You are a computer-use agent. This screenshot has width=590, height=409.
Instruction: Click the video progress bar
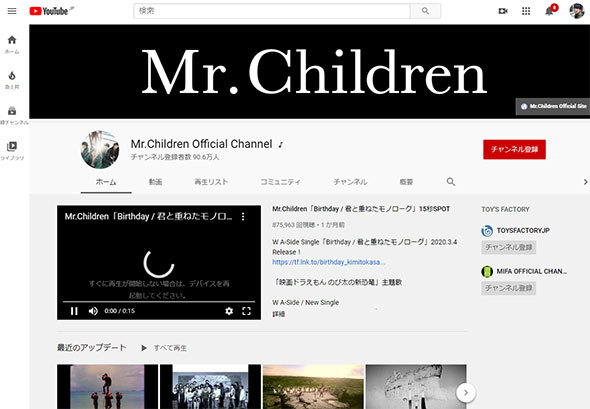(159, 301)
